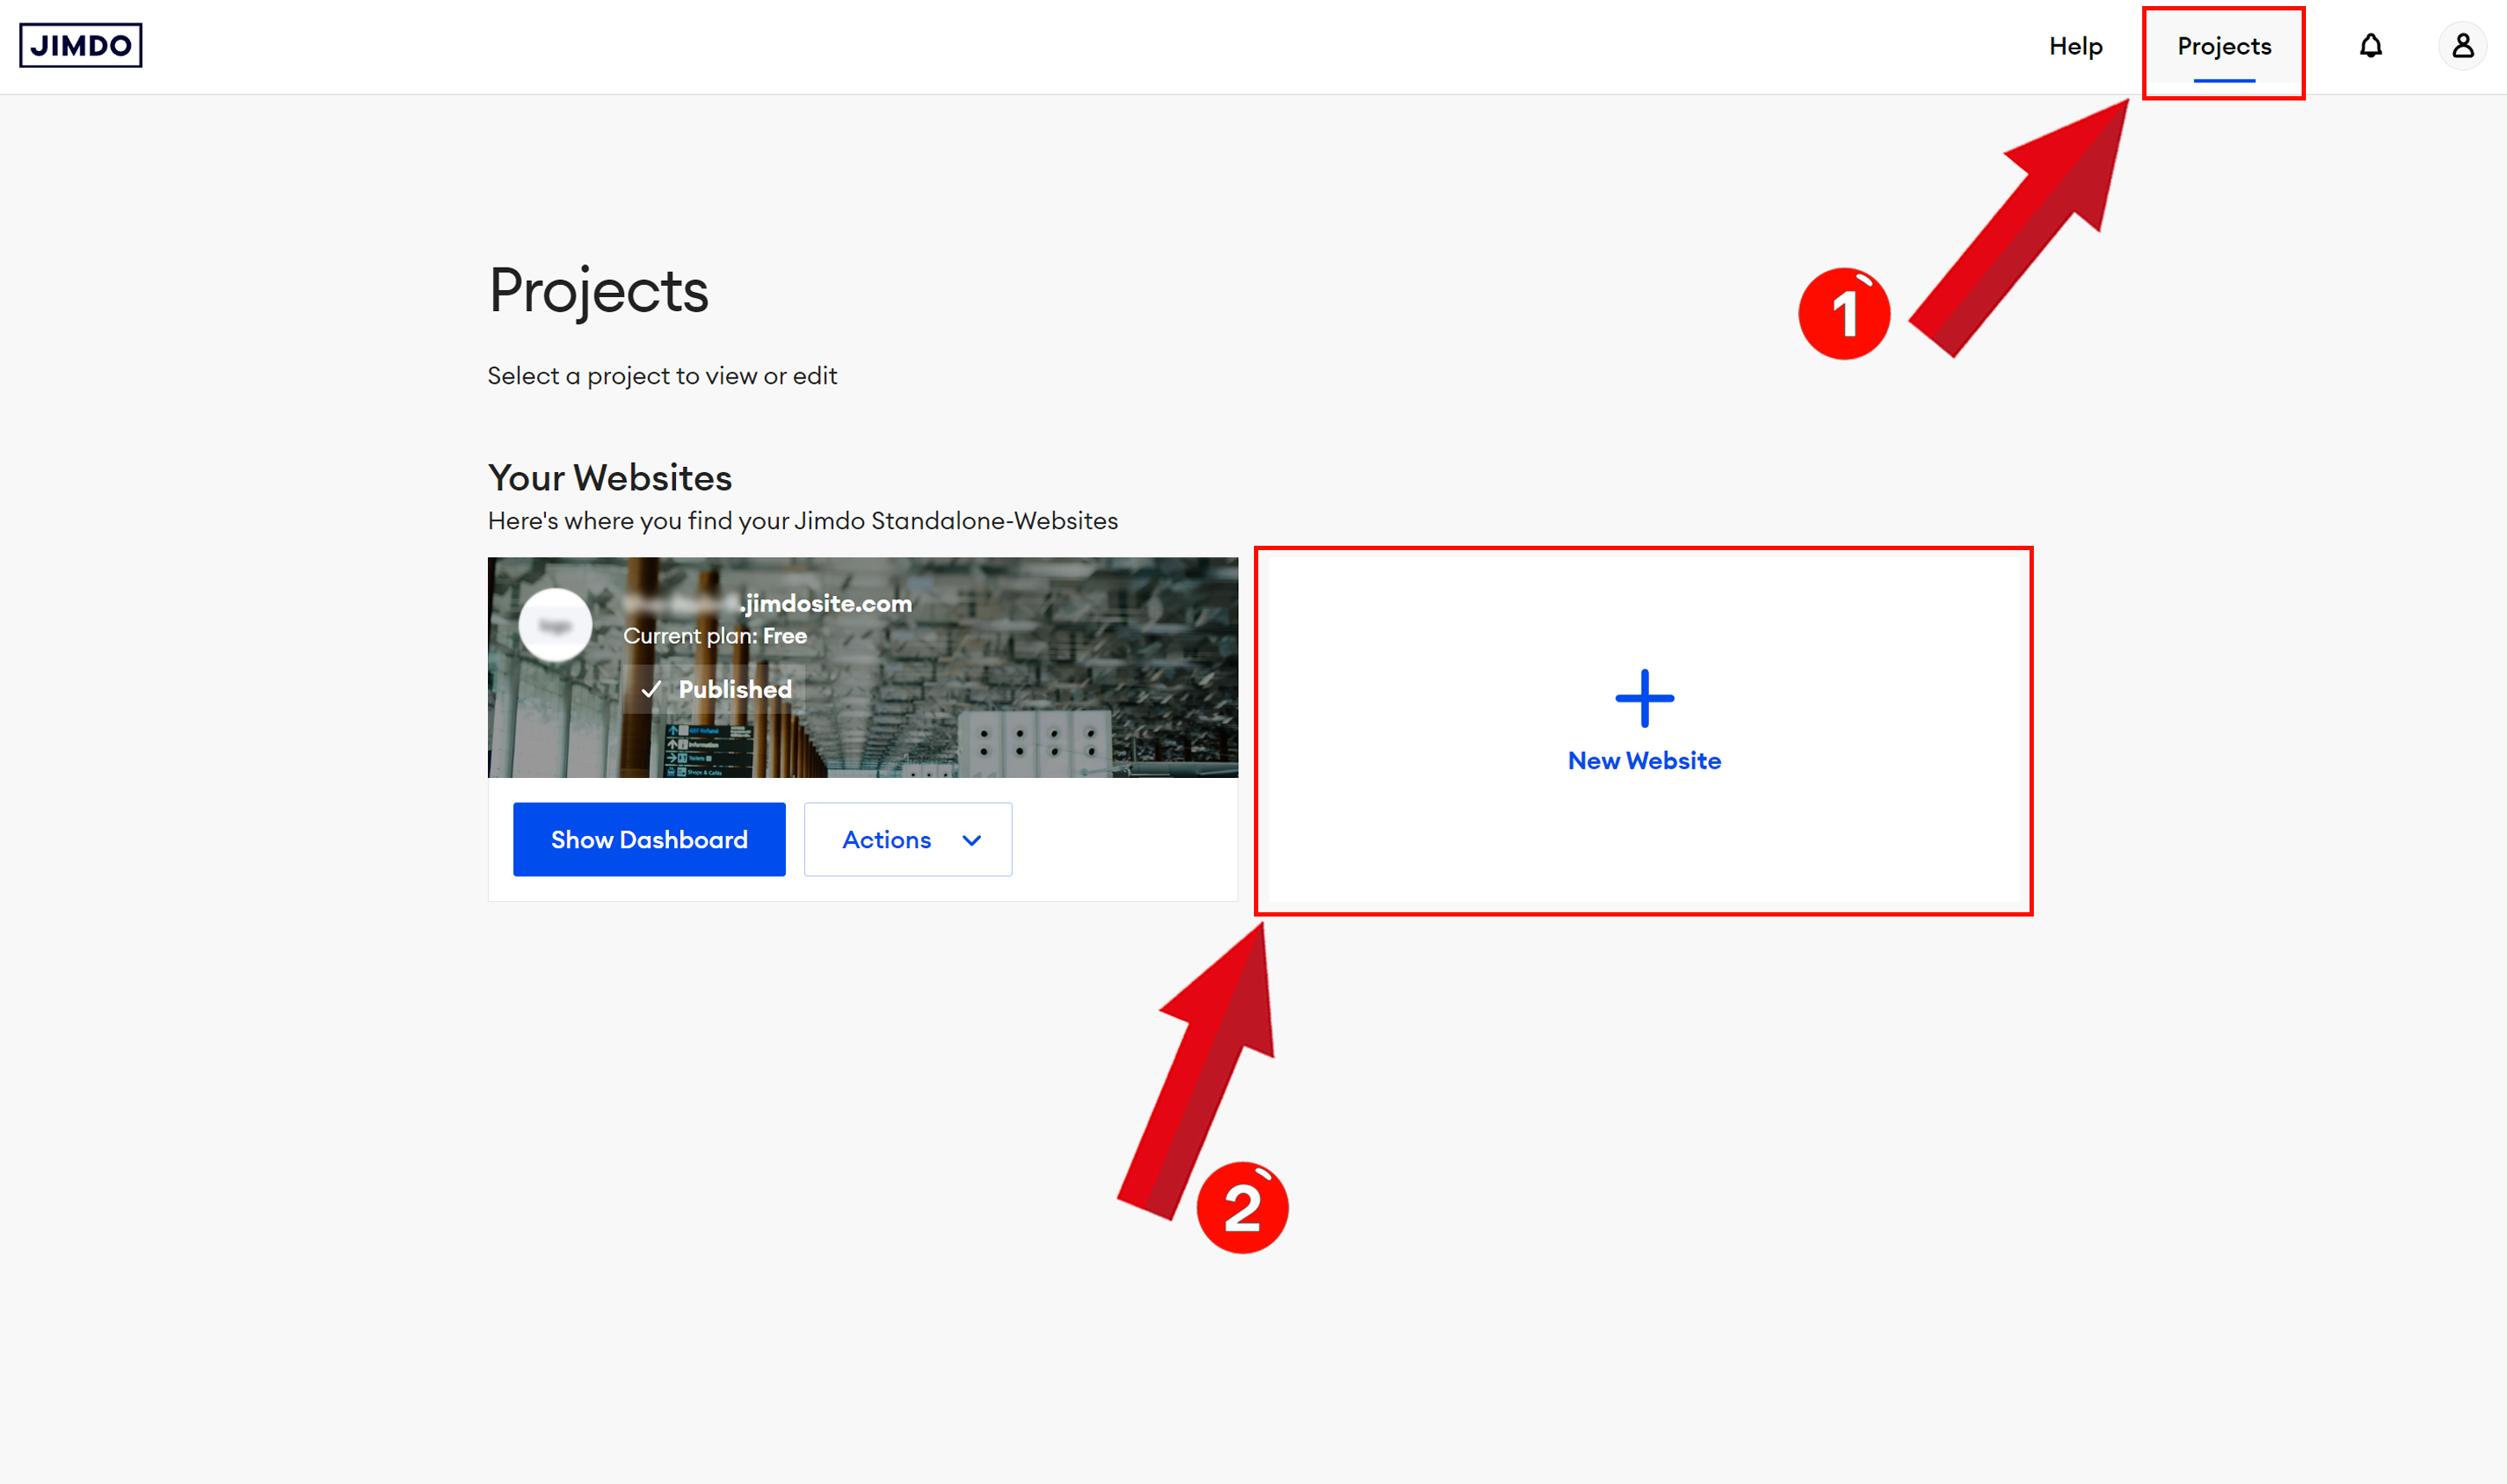Click the Free plan status badge
The image size is (2507, 1484).
pyautogui.click(x=781, y=636)
